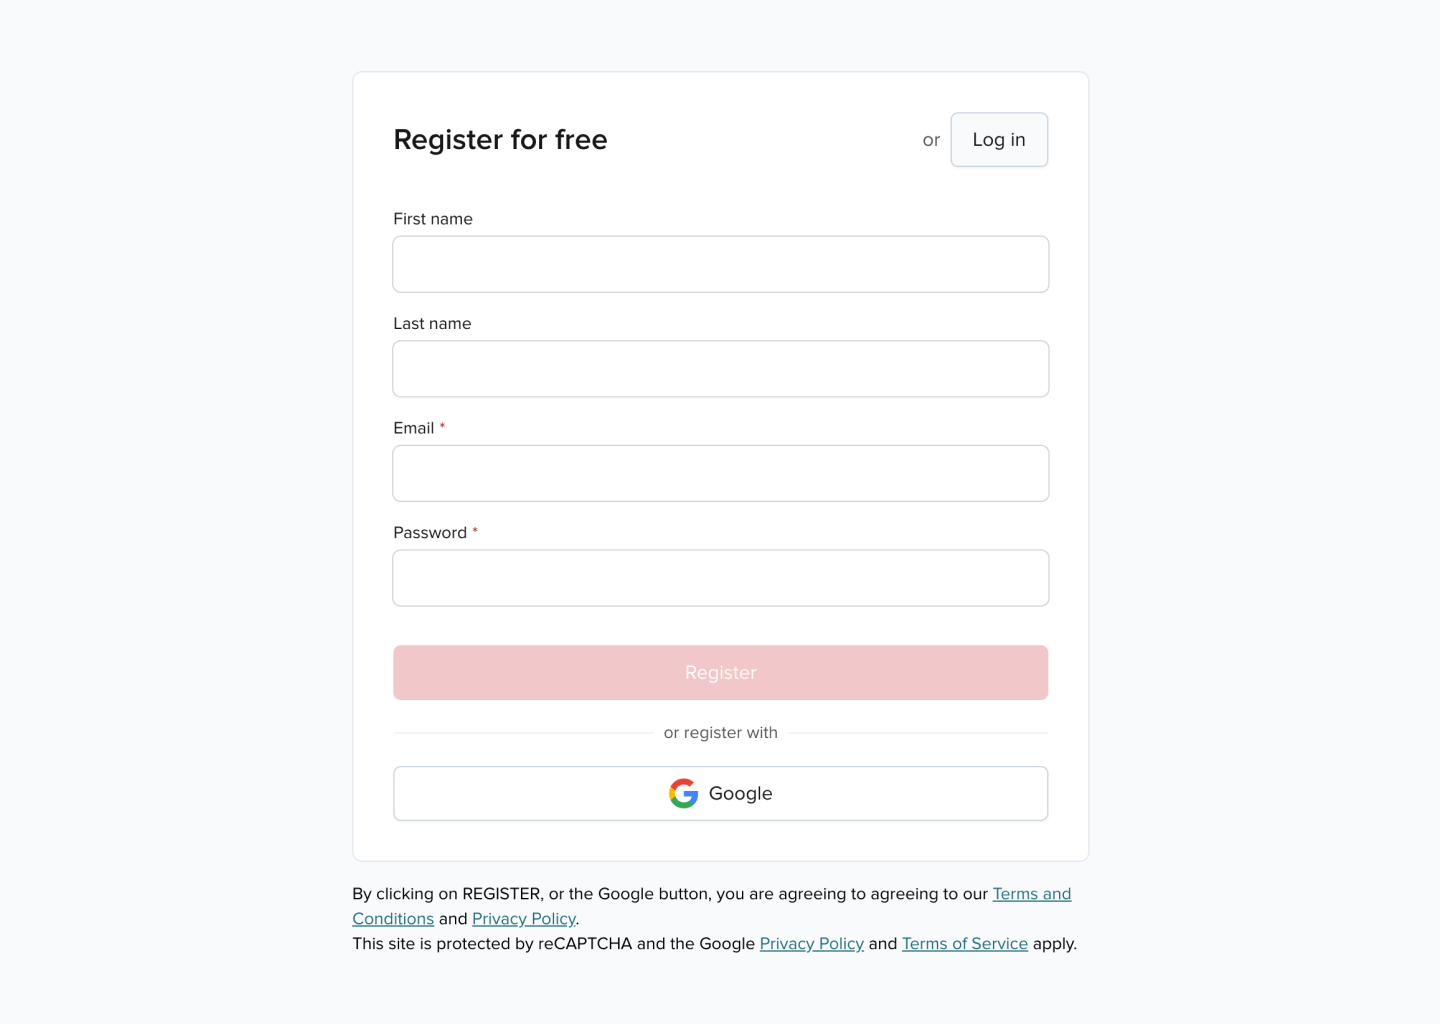This screenshot has width=1440, height=1024.
Task: Click the "or register with" divider text
Action: click(720, 732)
